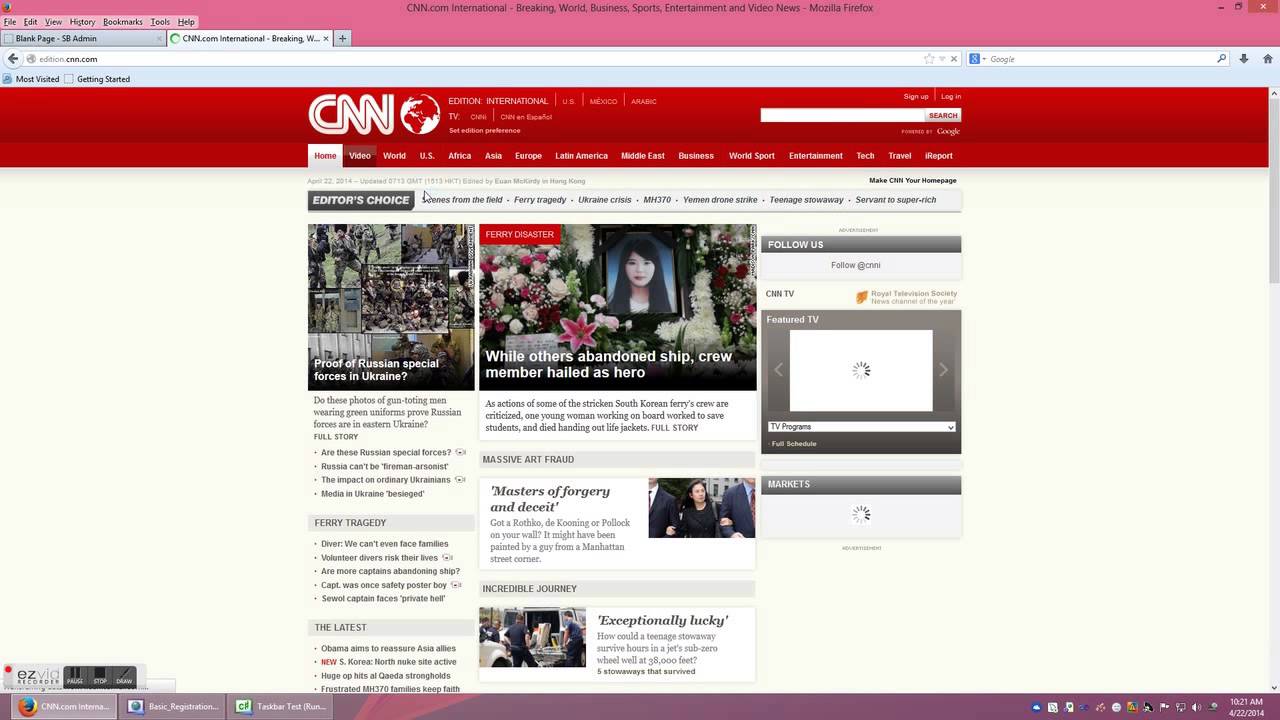This screenshot has height=720, width=1280.
Task: Open Taskbar Test (Running) taskbar item
Action: 279,706
